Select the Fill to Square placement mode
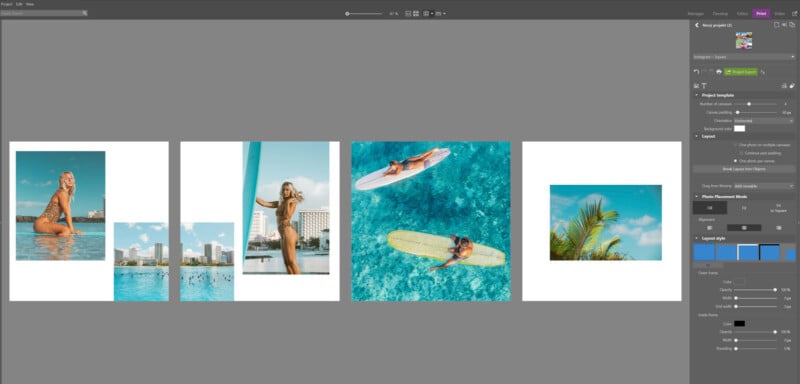This screenshot has width=800, height=384. 778,208
